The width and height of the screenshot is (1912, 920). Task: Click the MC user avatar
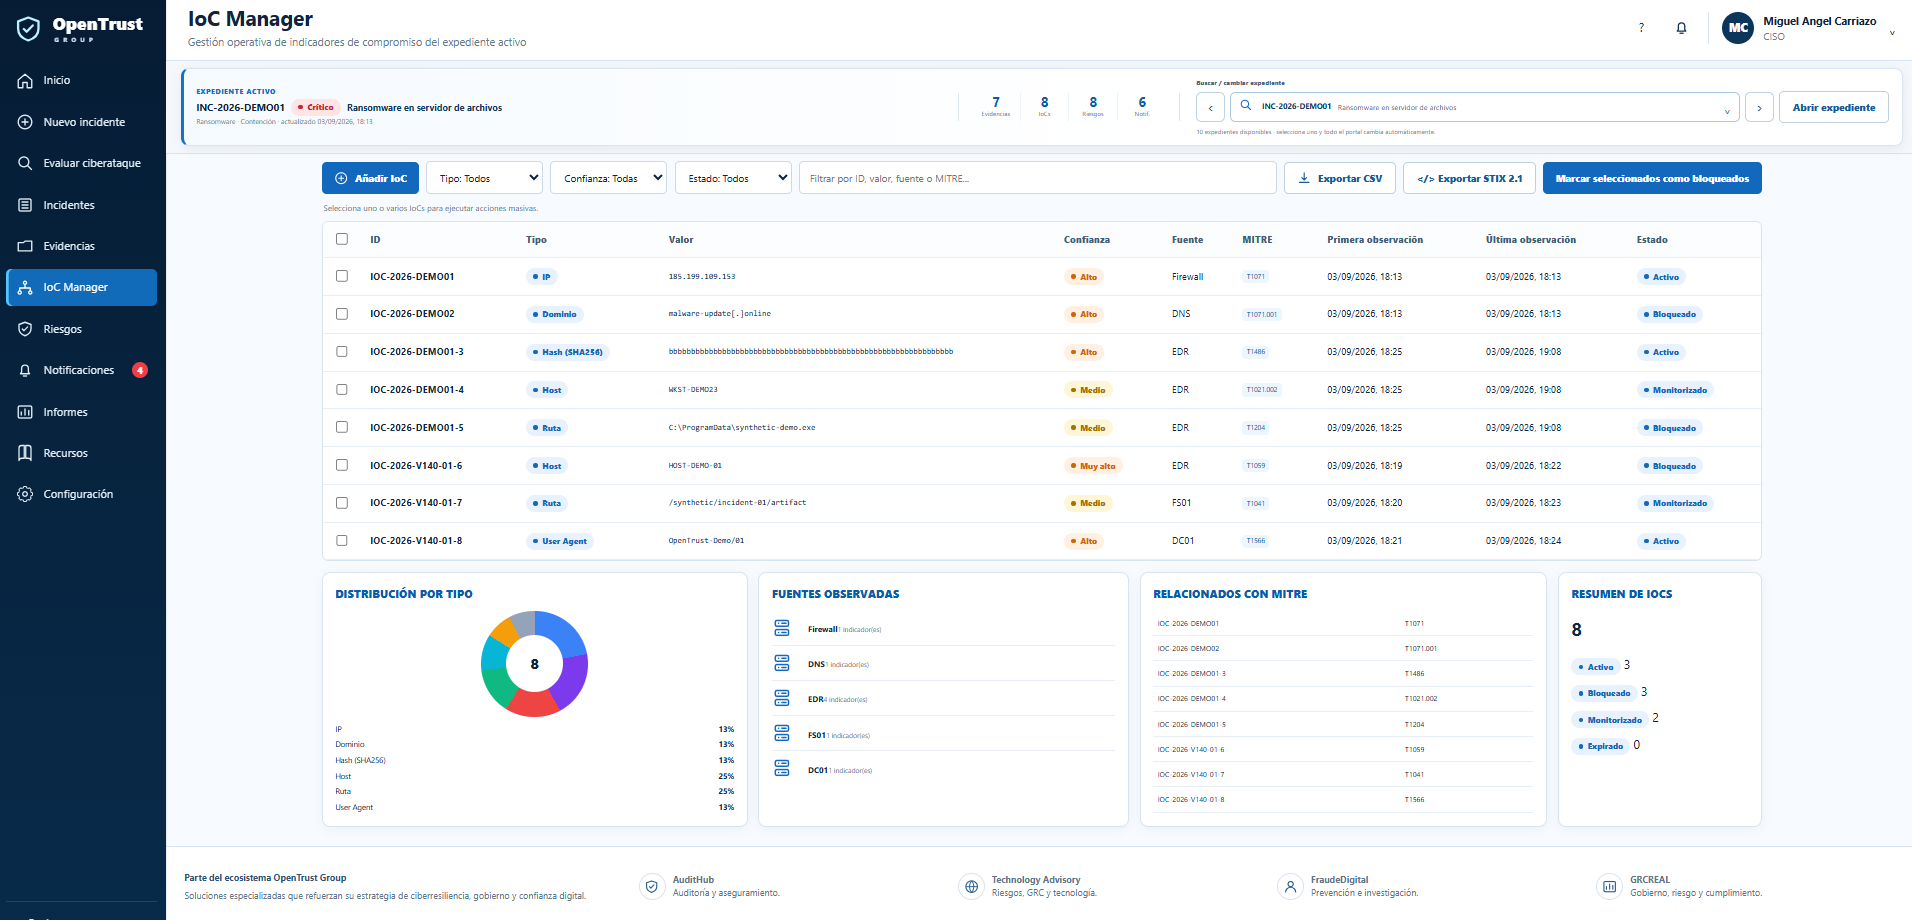click(x=1738, y=28)
